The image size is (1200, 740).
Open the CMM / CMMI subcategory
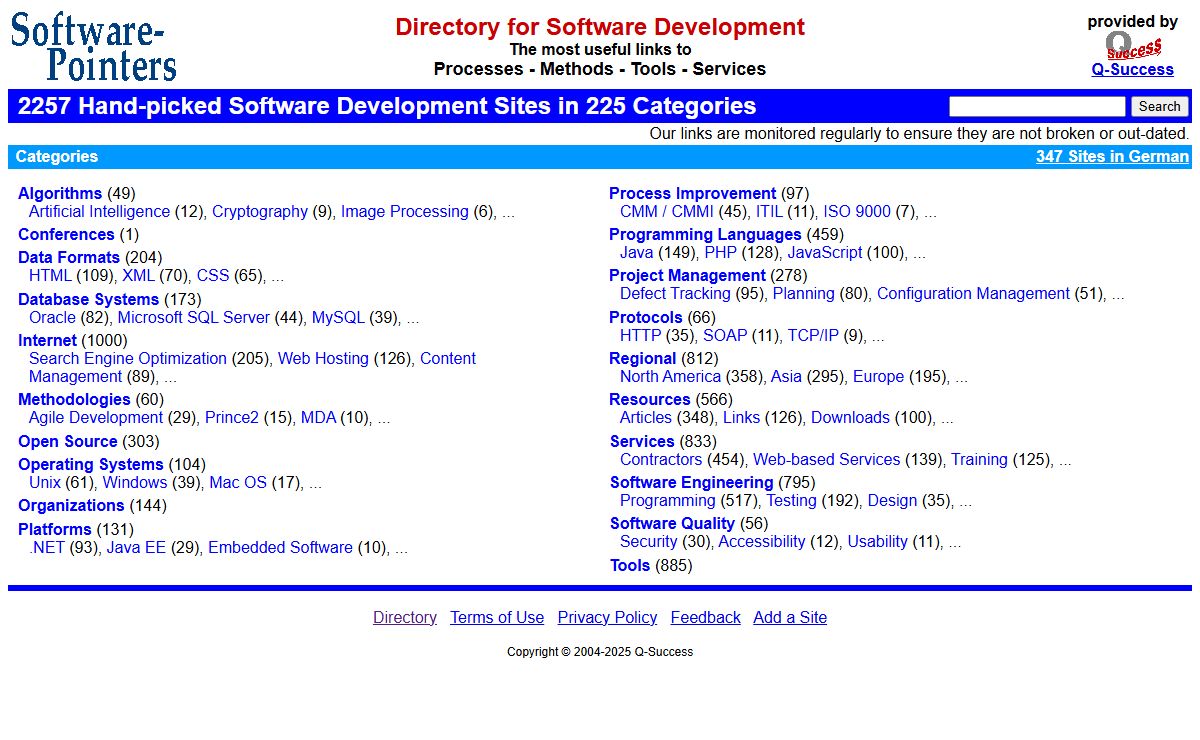point(667,212)
